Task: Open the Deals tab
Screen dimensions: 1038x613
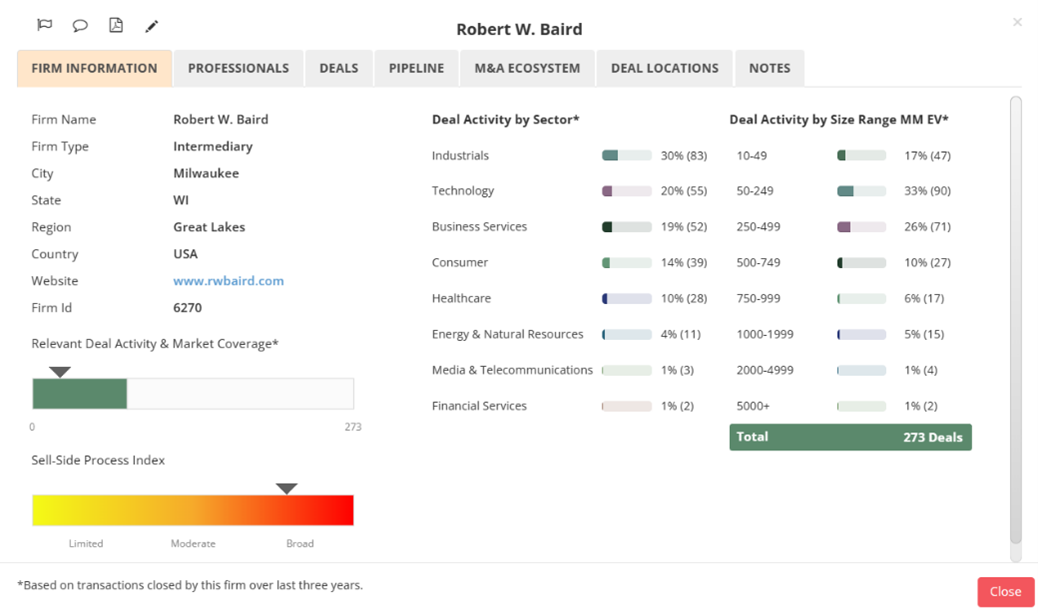Action: [x=339, y=68]
